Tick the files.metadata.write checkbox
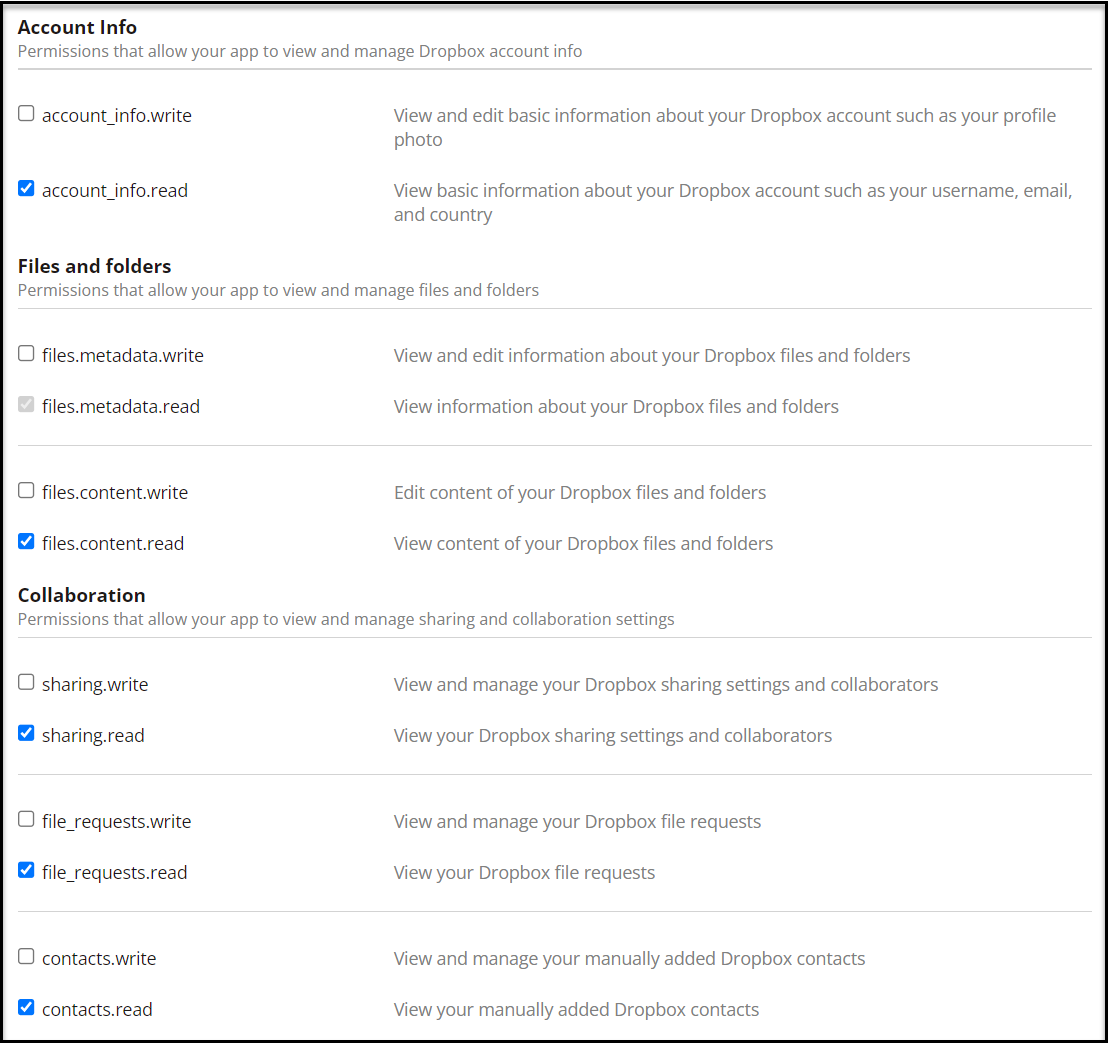1108x1043 pixels. 26,353
